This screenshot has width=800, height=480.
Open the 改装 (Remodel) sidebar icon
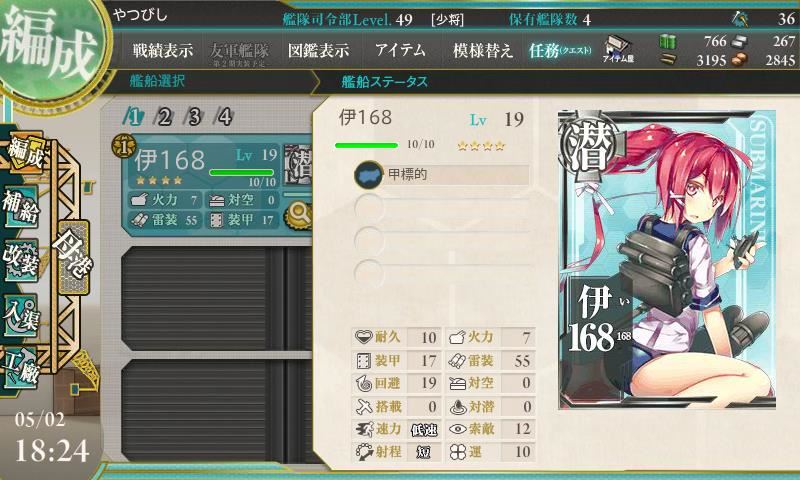coord(21,261)
